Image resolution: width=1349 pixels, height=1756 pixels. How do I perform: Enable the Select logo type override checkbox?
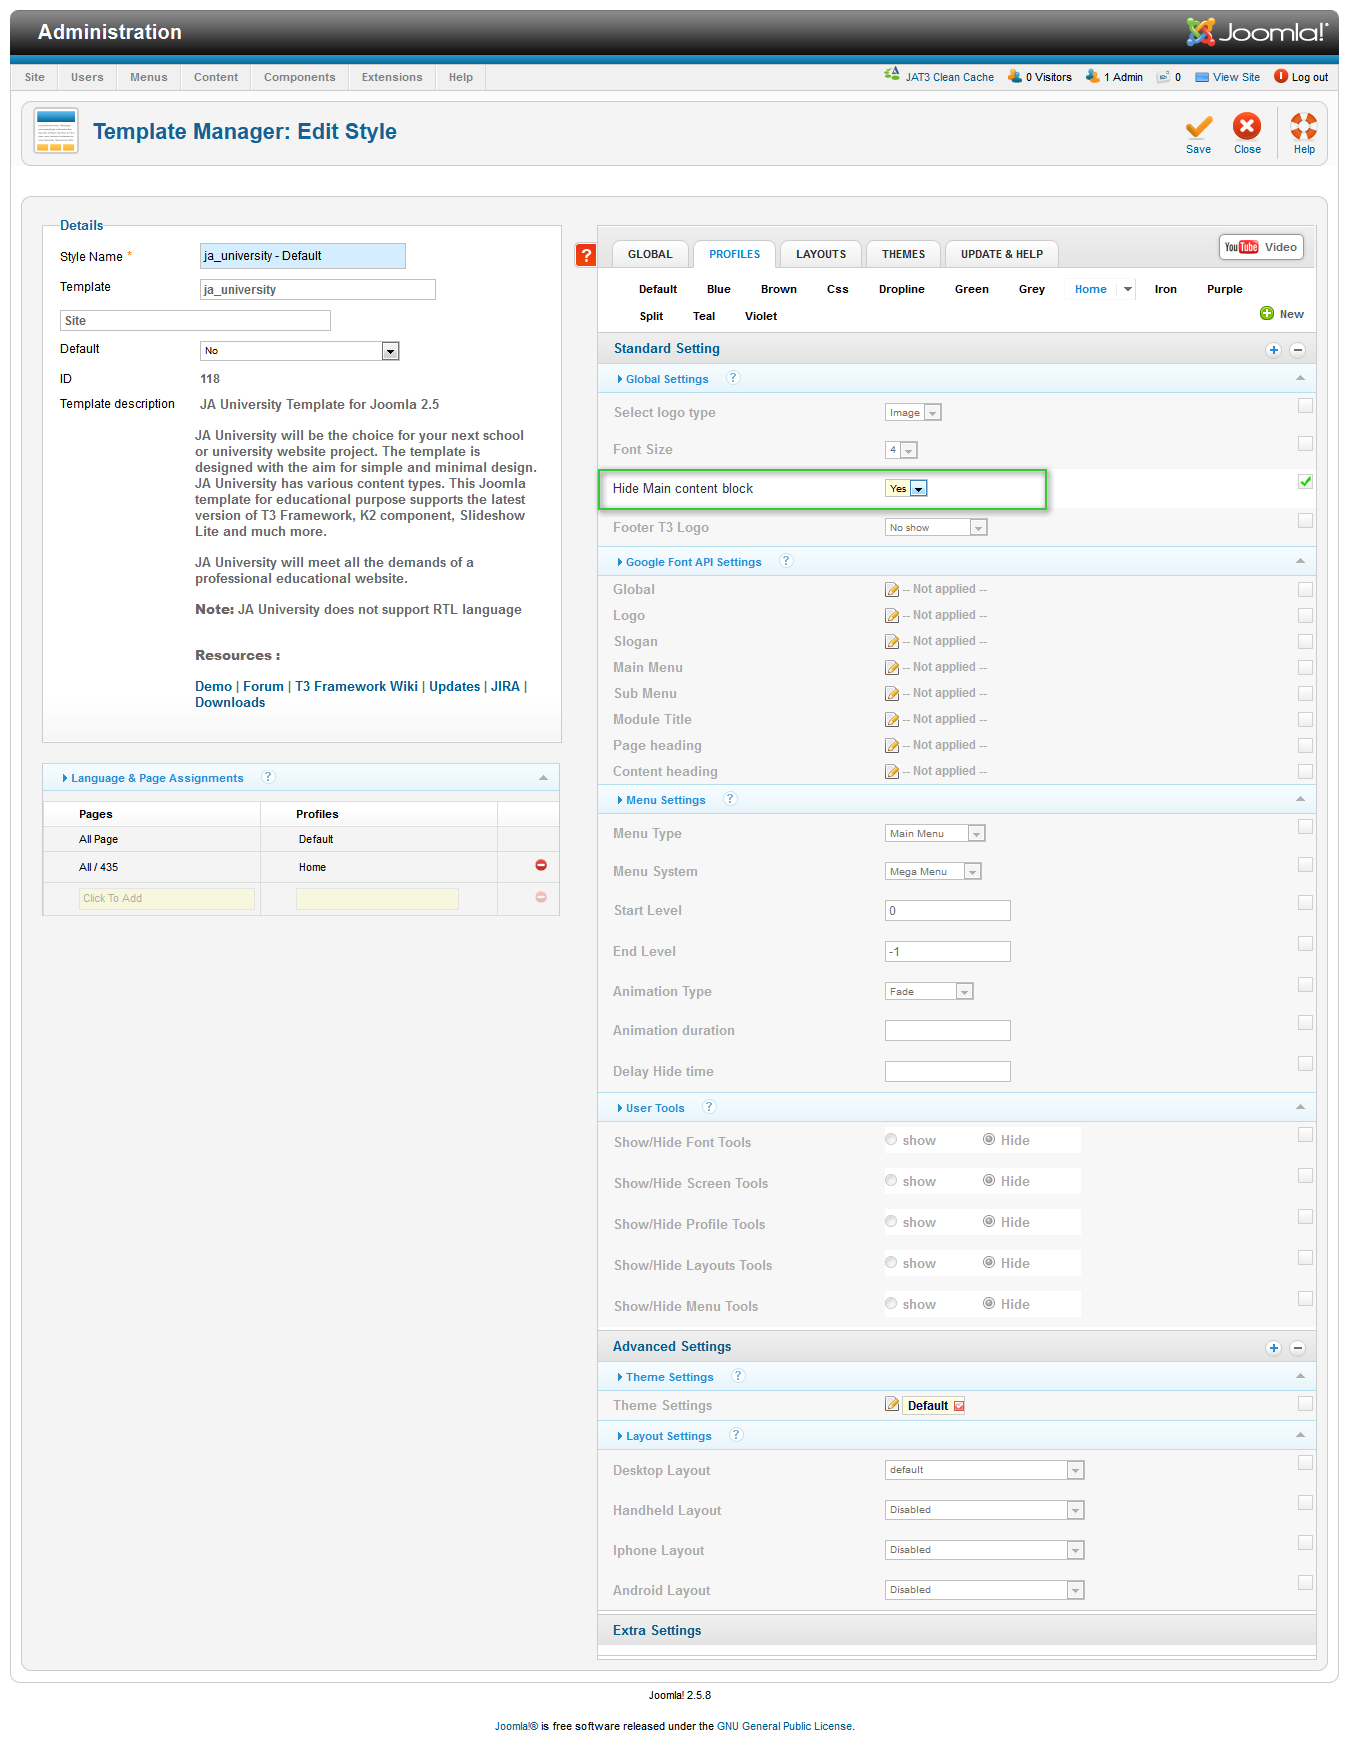(1305, 406)
